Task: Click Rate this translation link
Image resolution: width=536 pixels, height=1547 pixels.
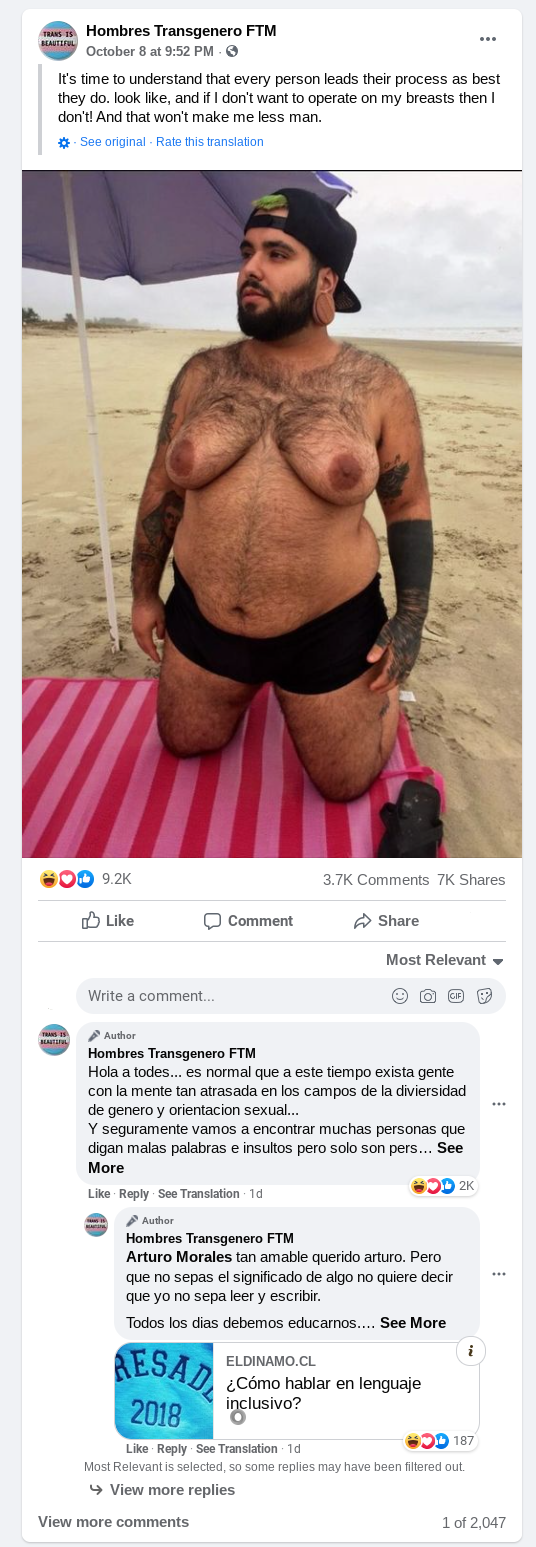Action: point(210,142)
